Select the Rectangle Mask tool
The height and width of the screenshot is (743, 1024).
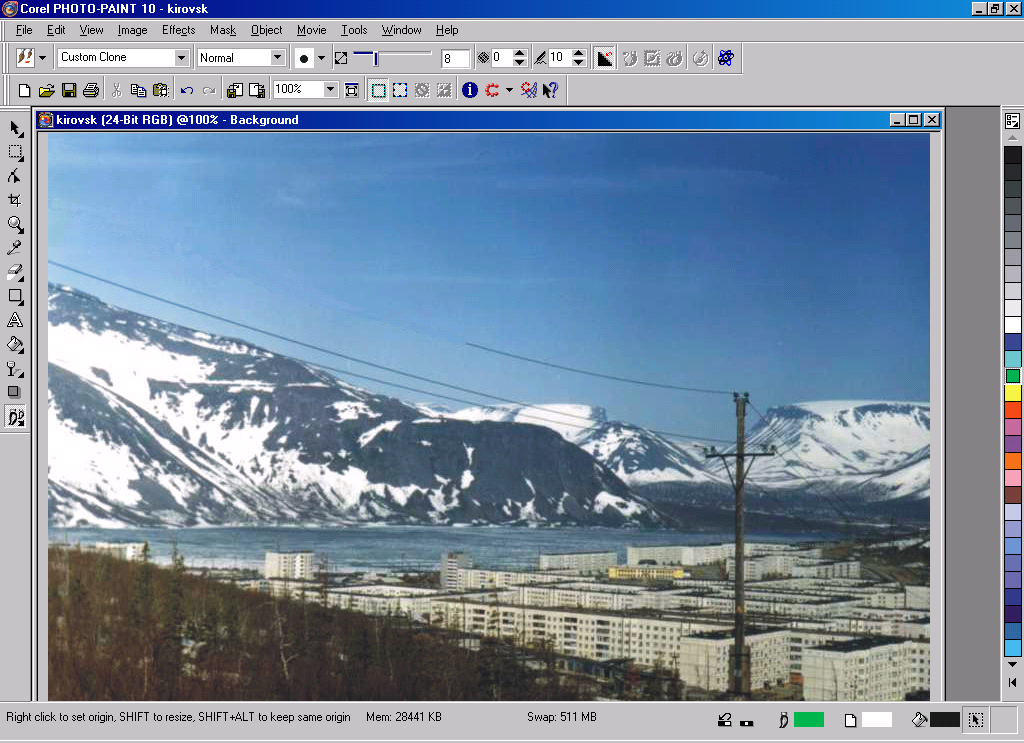(x=15, y=153)
